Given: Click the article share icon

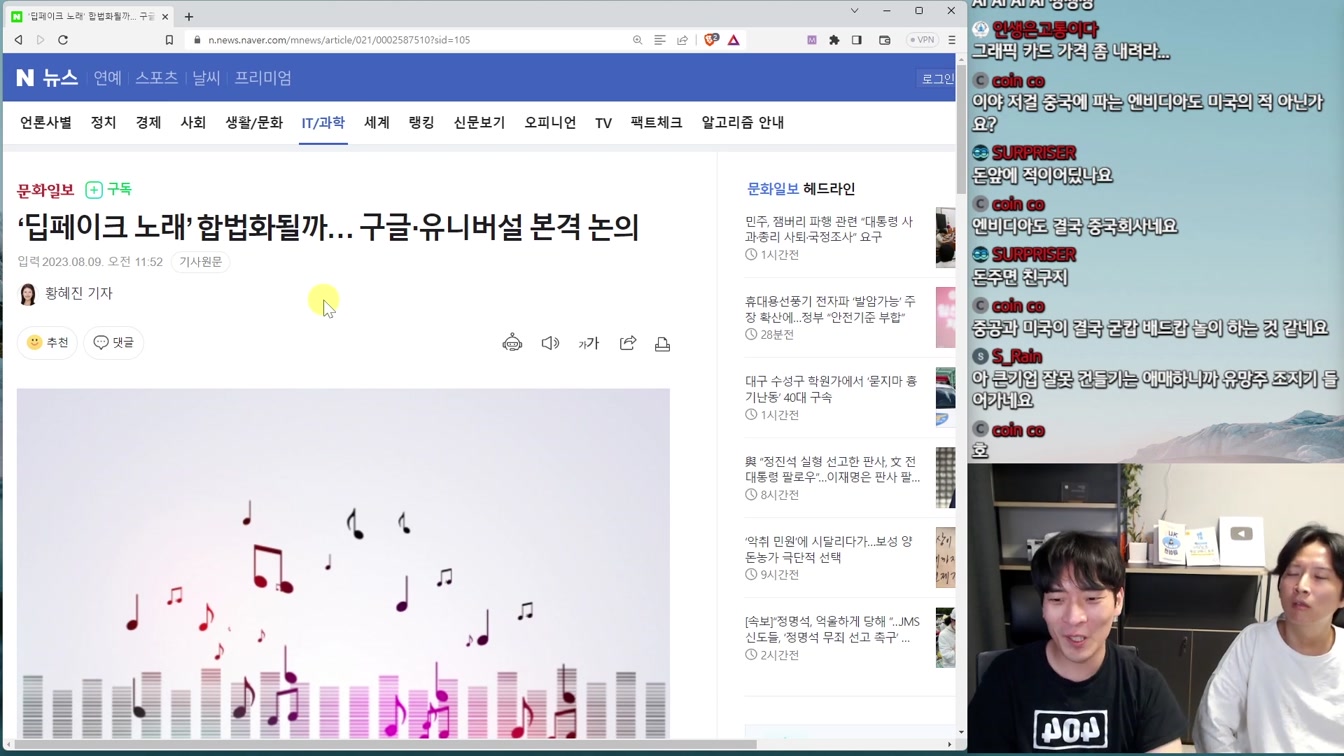Looking at the screenshot, I should [628, 343].
